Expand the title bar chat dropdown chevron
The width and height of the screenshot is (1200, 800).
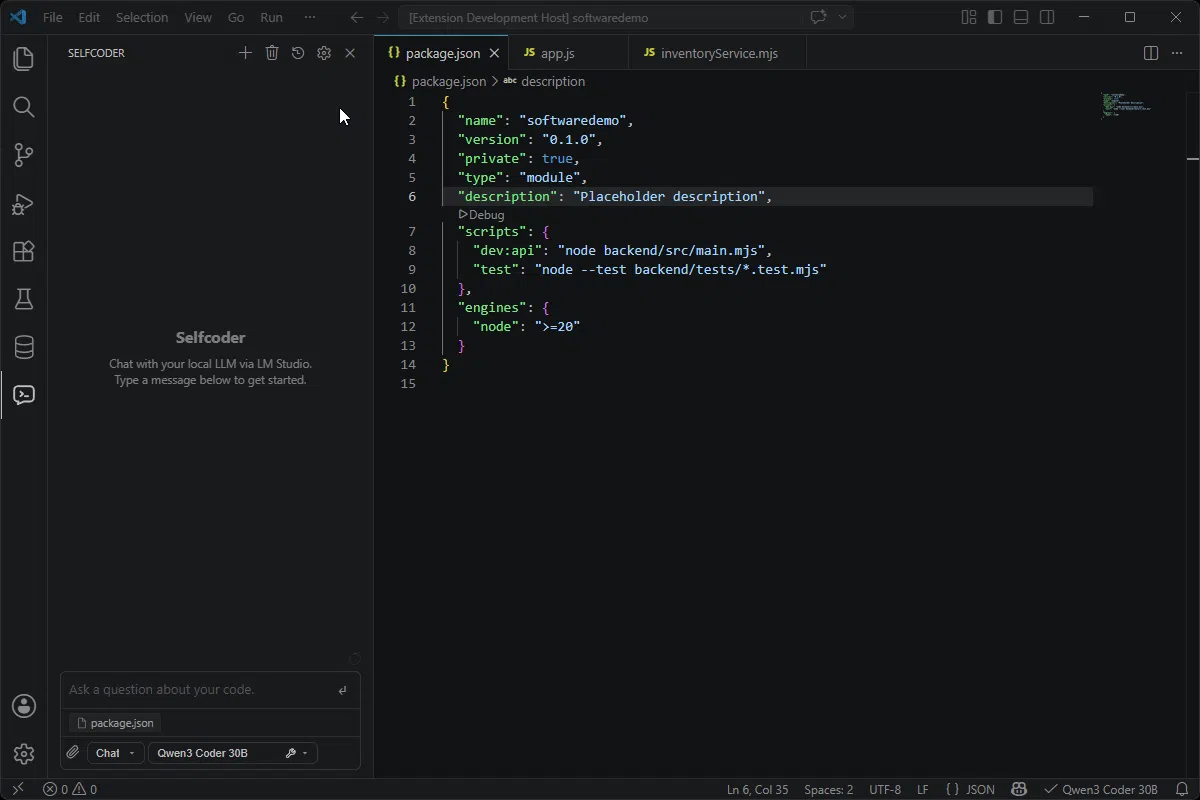pyautogui.click(x=842, y=17)
